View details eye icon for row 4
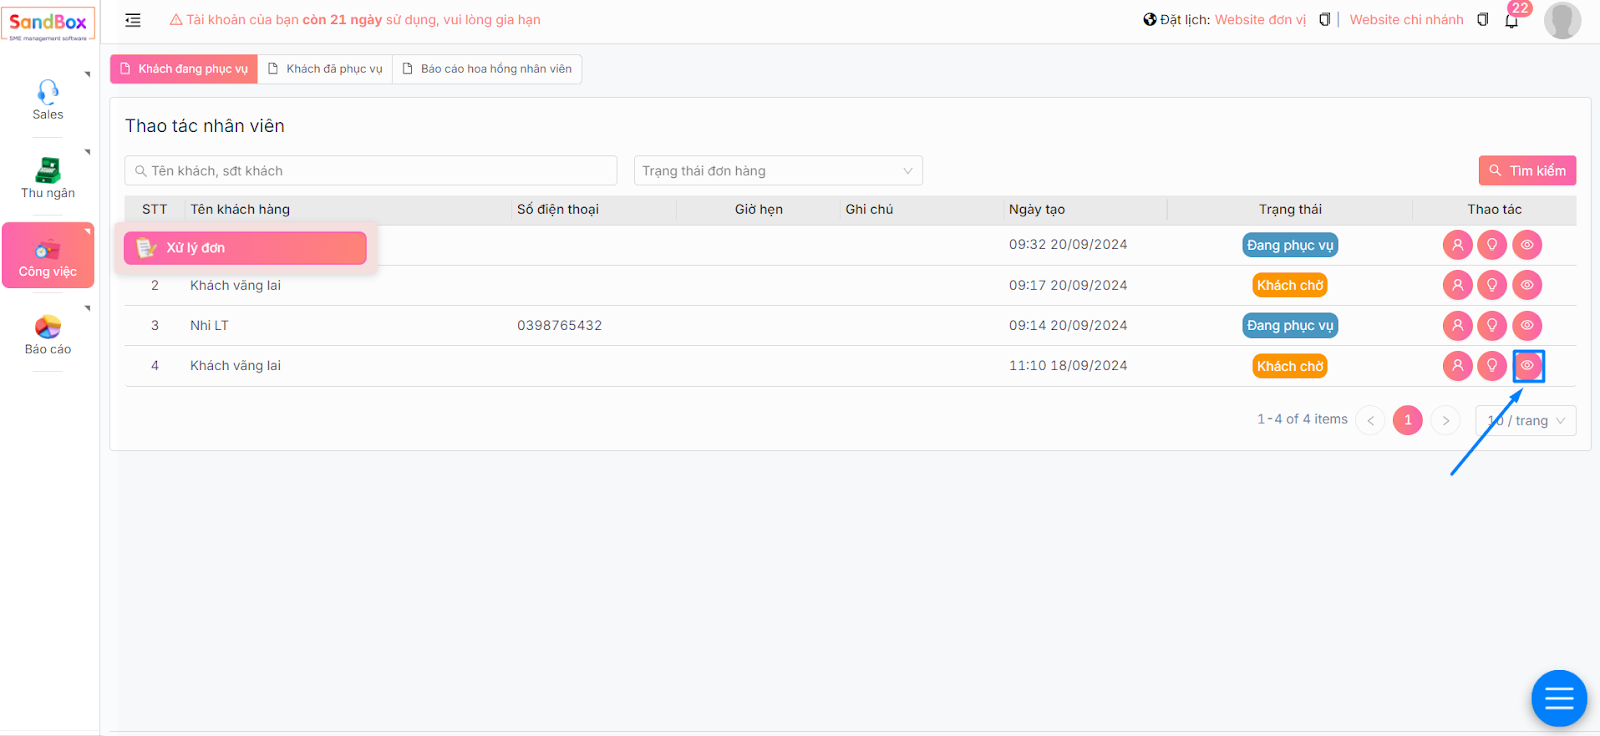This screenshot has width=1600, height=736. 1527,366
